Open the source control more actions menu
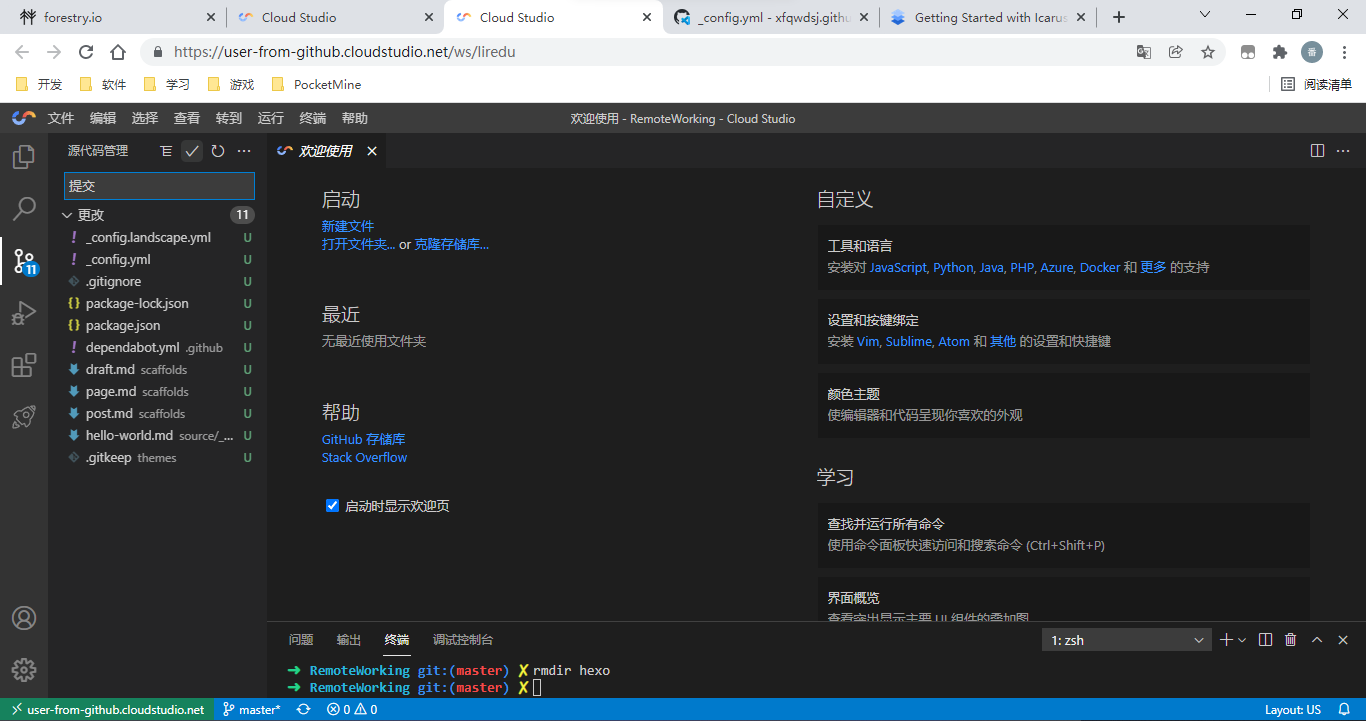The height and width of the screenshot is (721, 1366). pos(244,151)
